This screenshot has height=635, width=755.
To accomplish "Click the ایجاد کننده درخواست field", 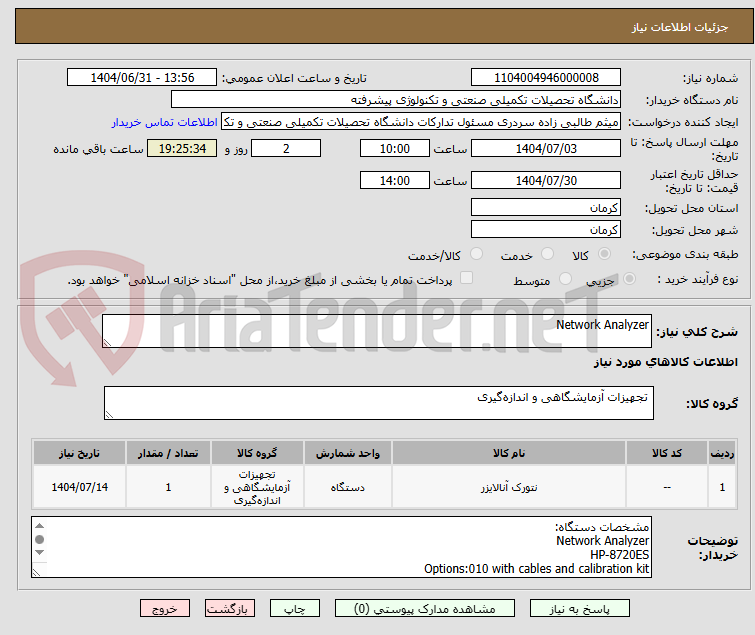I will (x=421, y=122).
